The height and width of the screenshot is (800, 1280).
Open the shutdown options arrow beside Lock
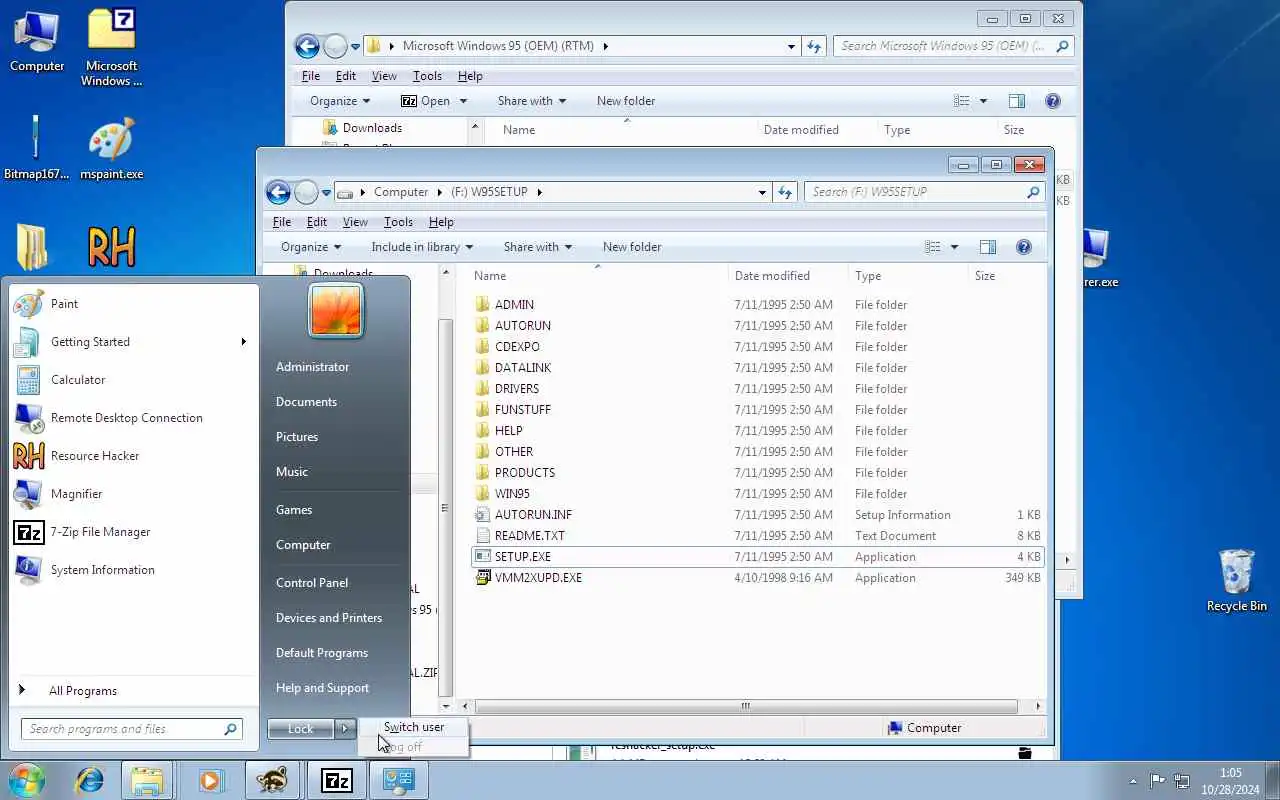click(345, 729)
